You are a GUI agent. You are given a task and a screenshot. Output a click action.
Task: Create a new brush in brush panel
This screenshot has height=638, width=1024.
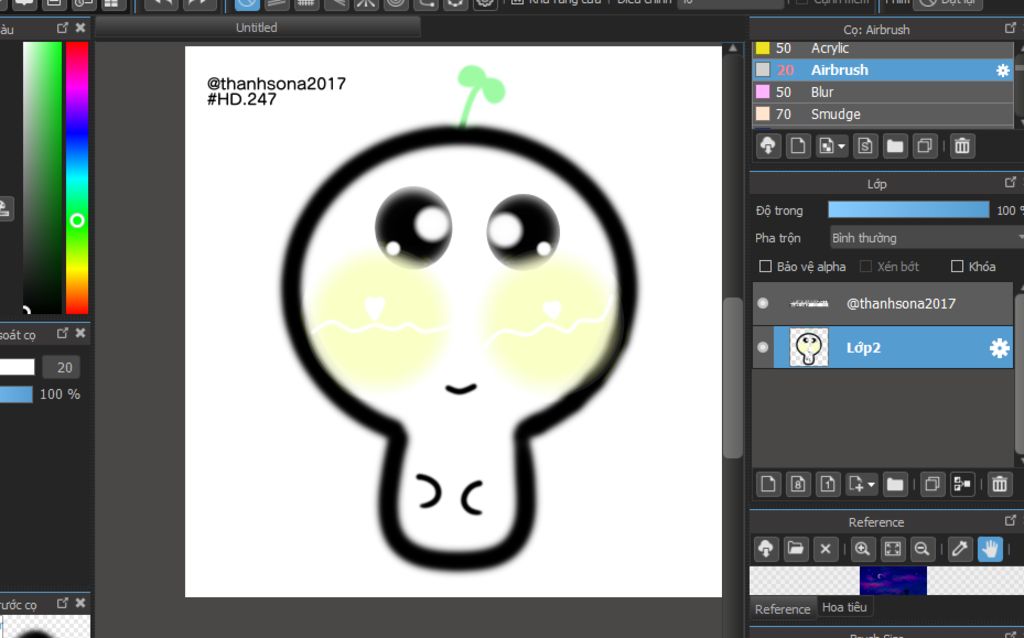tap(797, 146)
